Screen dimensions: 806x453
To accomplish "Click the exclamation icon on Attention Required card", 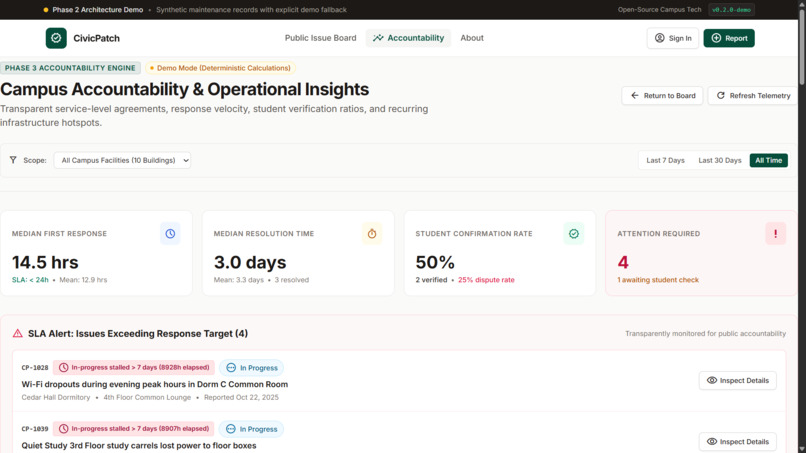I will pyautogui.click(x=776, y=233).
